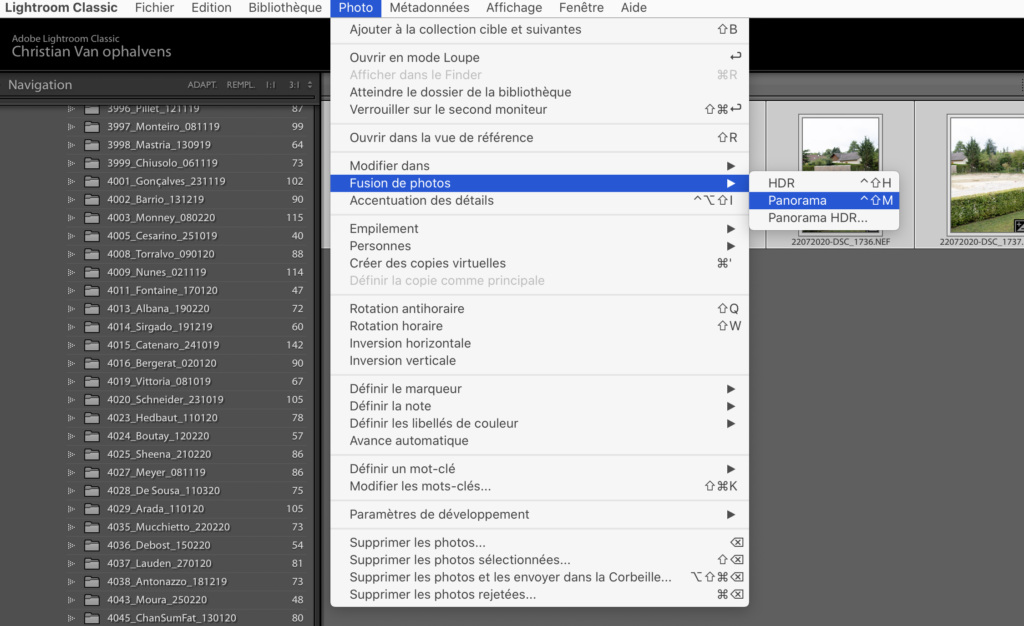1024x626 pixels.
Task: Choose Atteindre le dossier de la bibliothèque
Action: (x=539, y=92)
